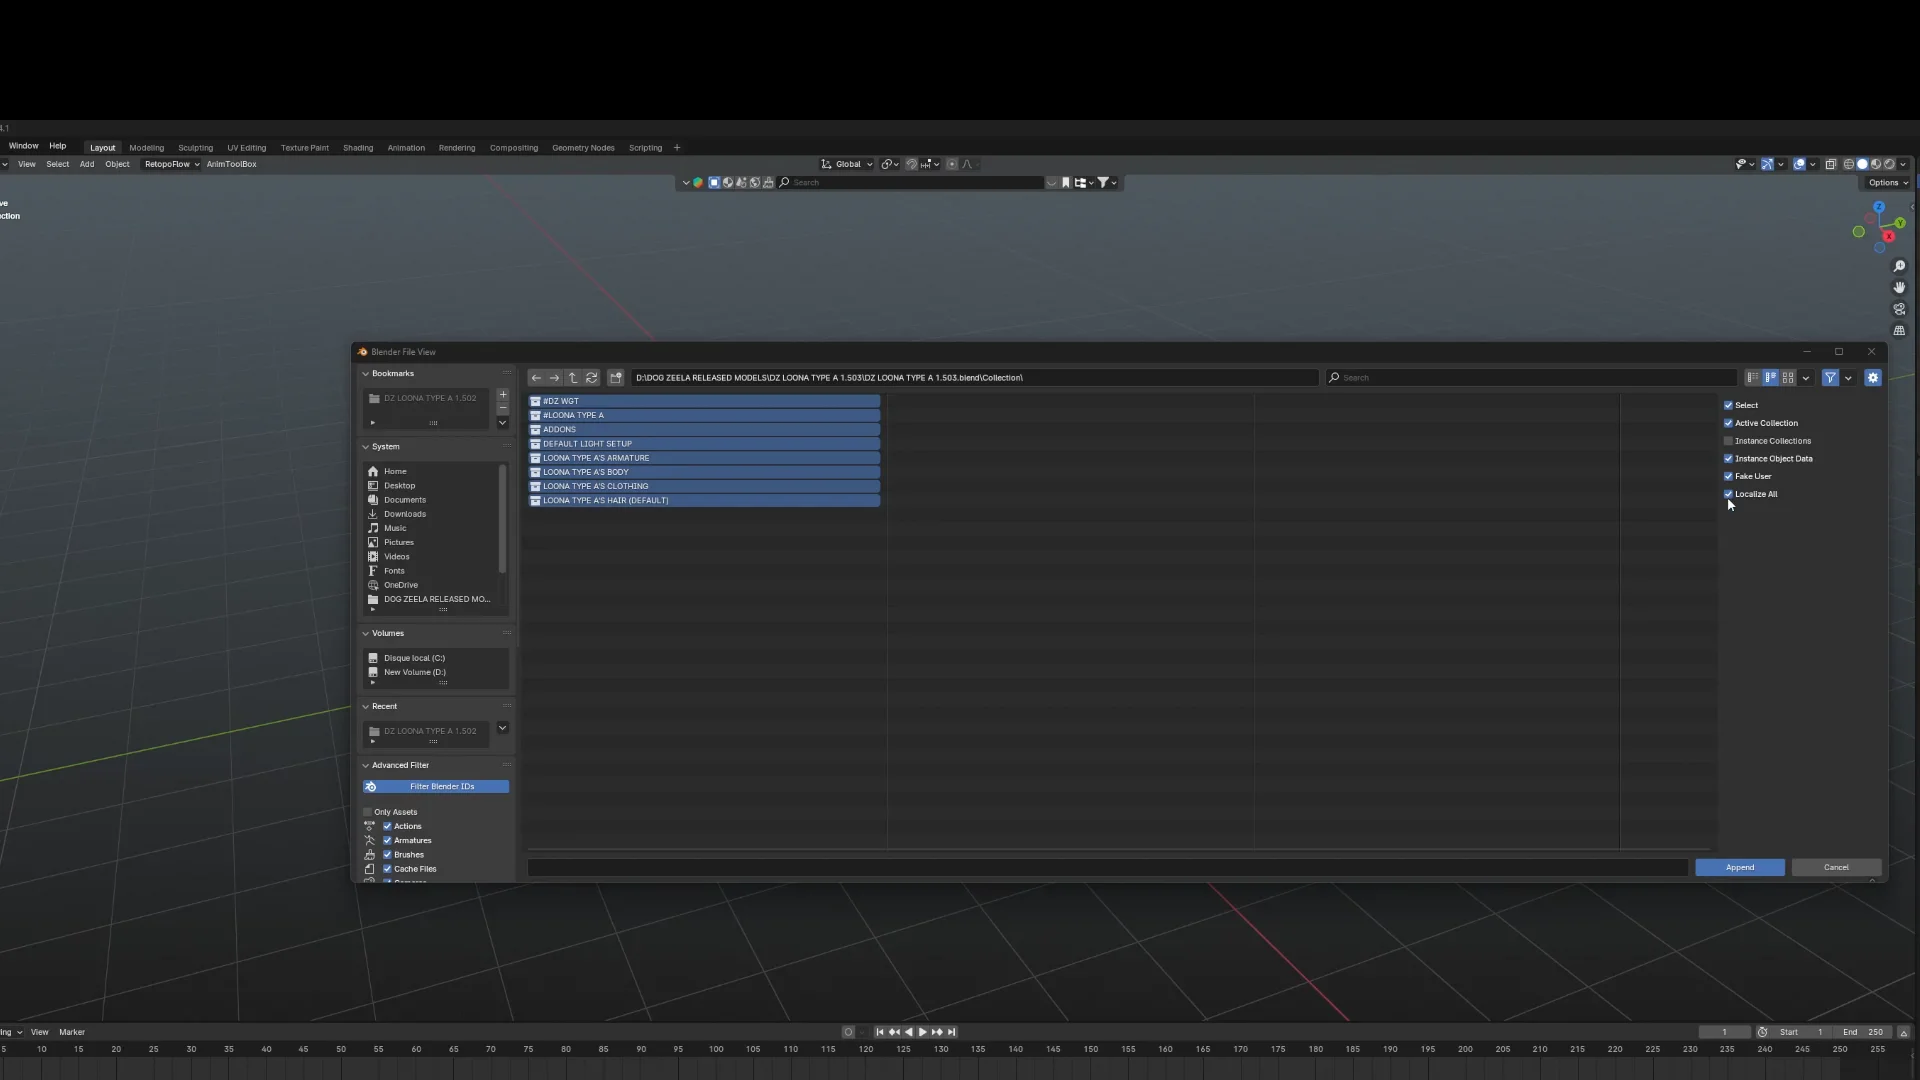Select solid viewport shading

(1862, 164)
